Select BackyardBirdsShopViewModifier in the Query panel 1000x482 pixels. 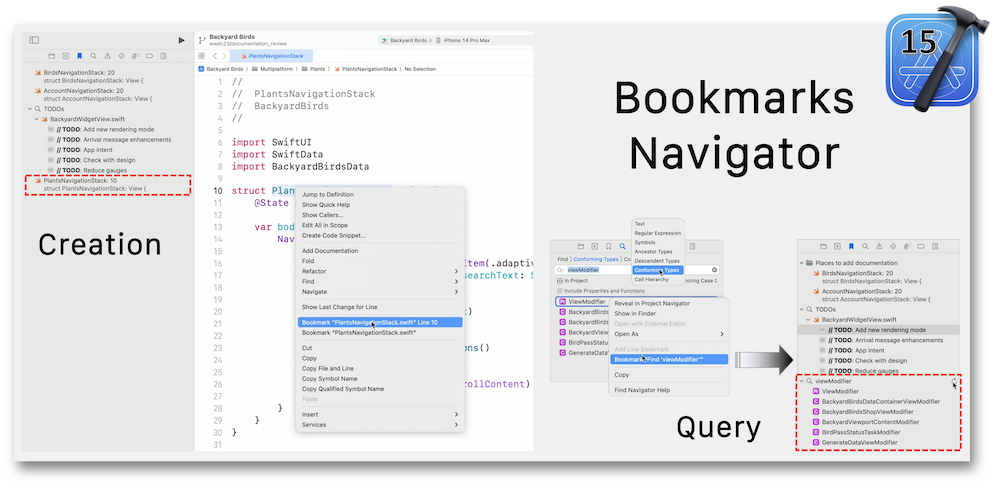coord(867,412)
